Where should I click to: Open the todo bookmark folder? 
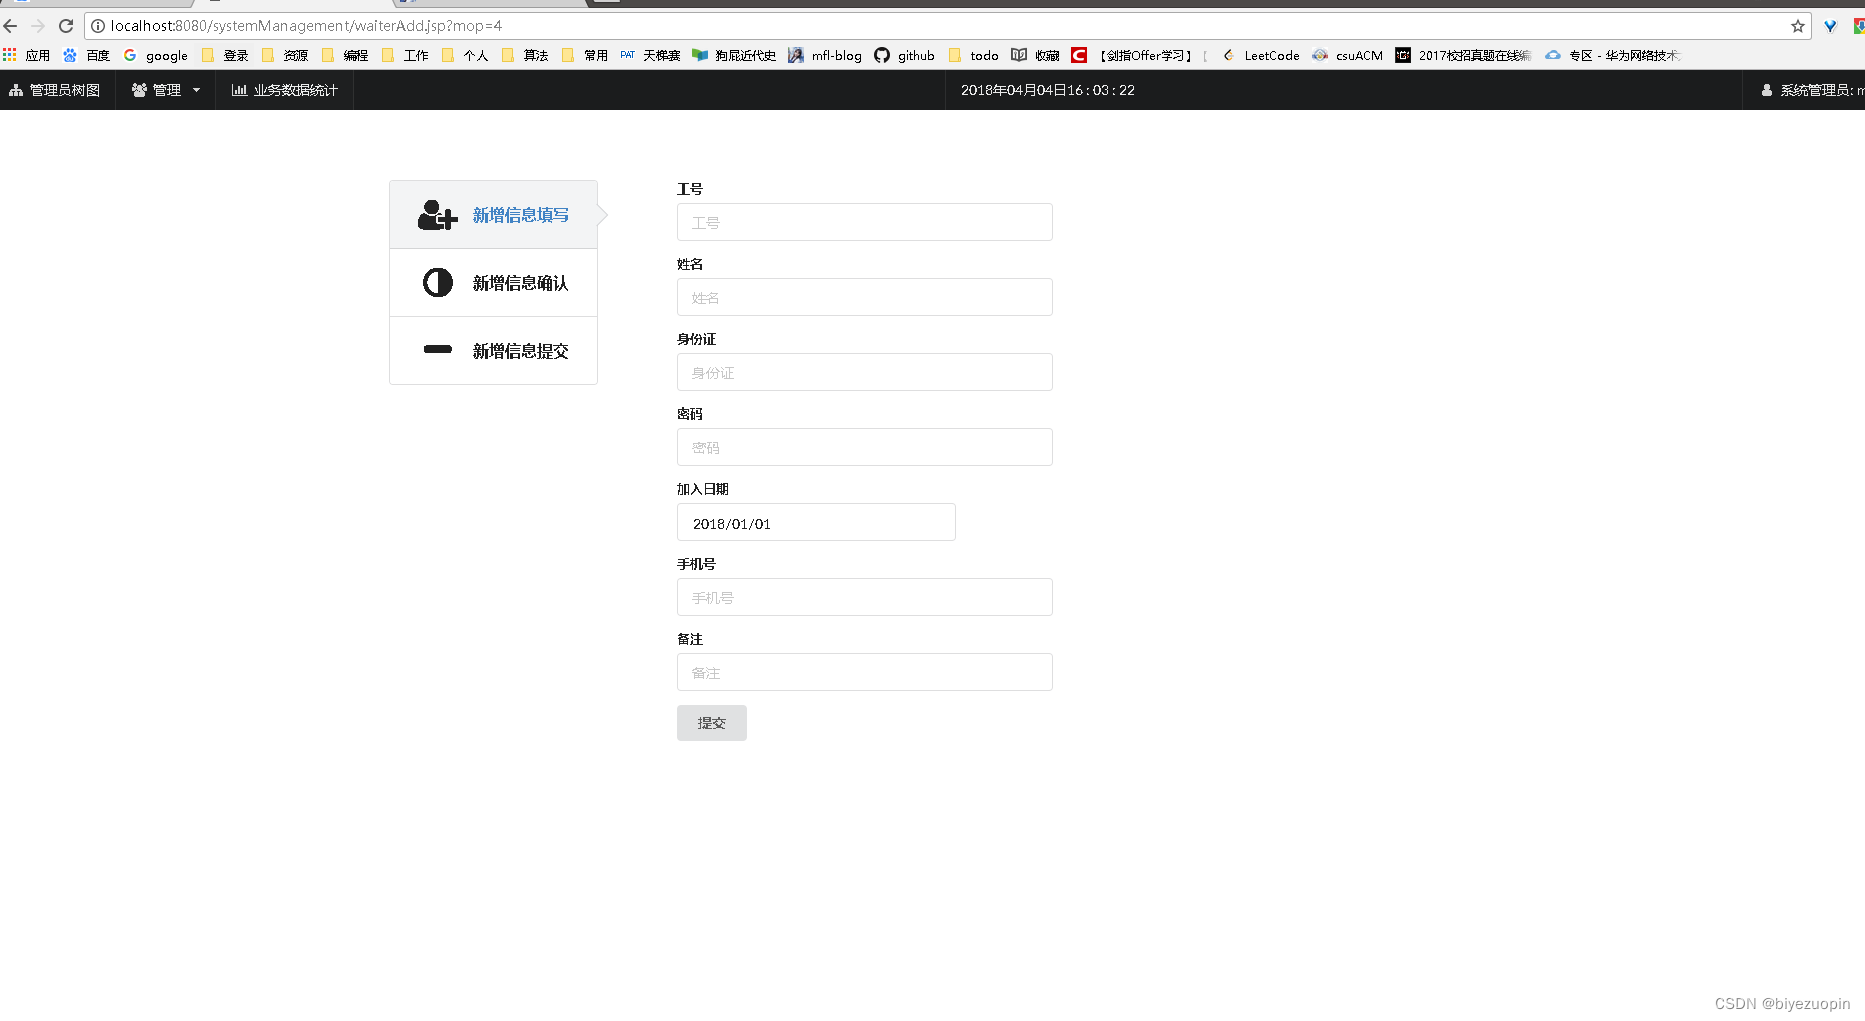(974, 55)
